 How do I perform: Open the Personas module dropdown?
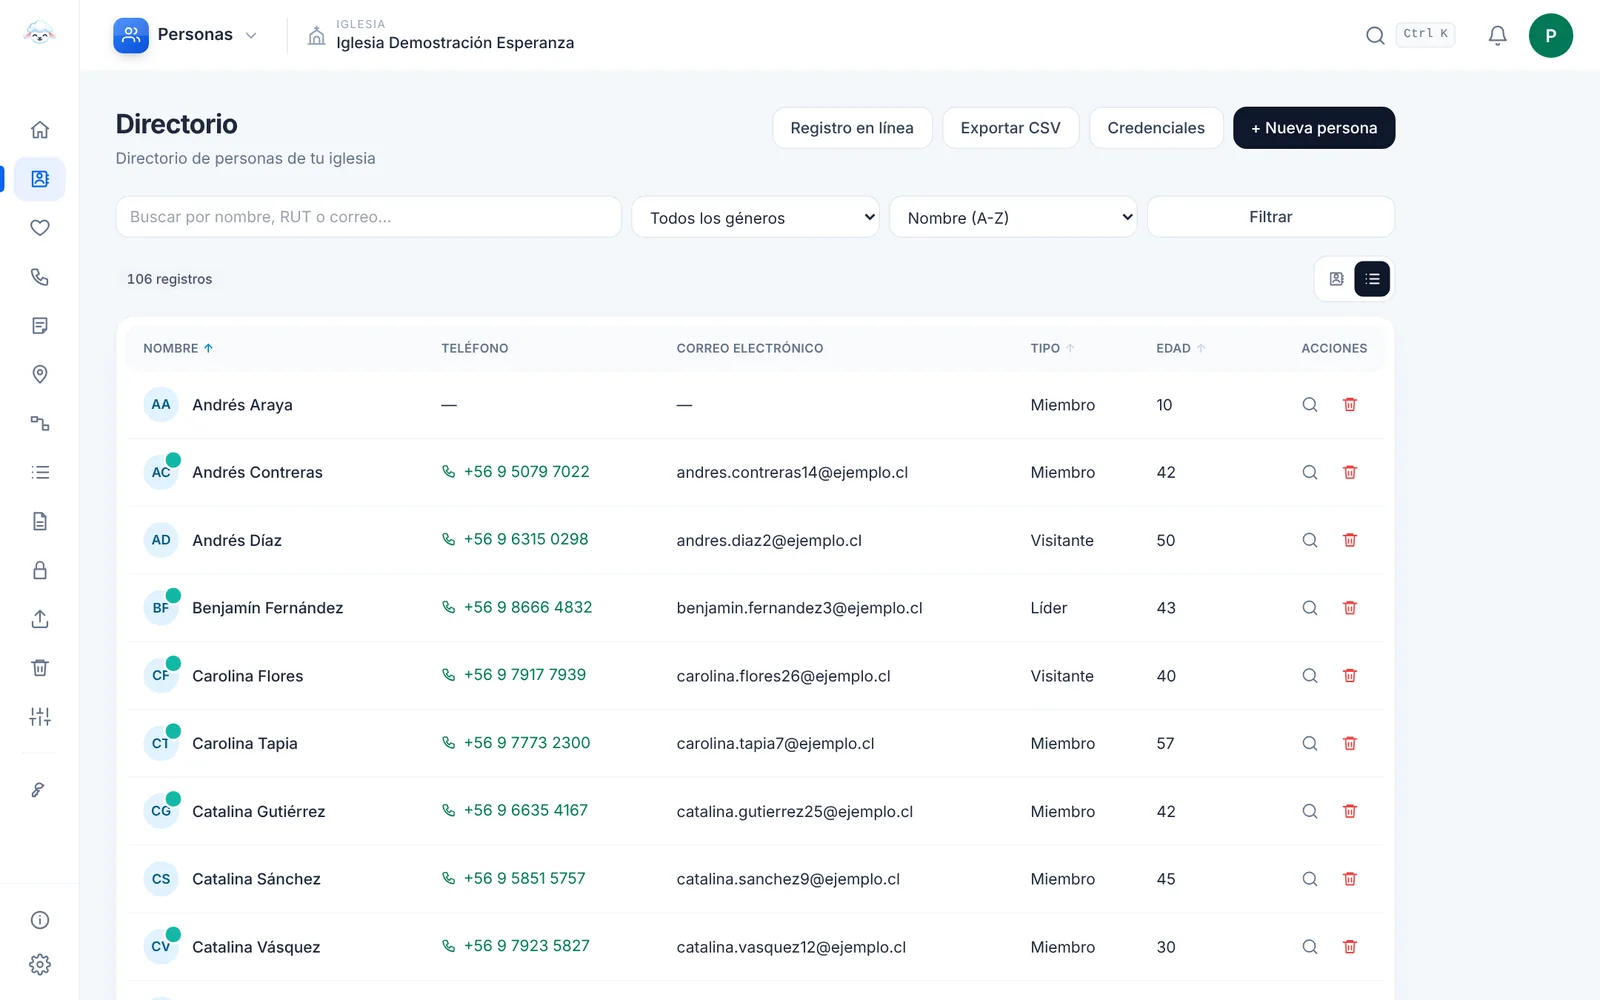coord(186,35)
